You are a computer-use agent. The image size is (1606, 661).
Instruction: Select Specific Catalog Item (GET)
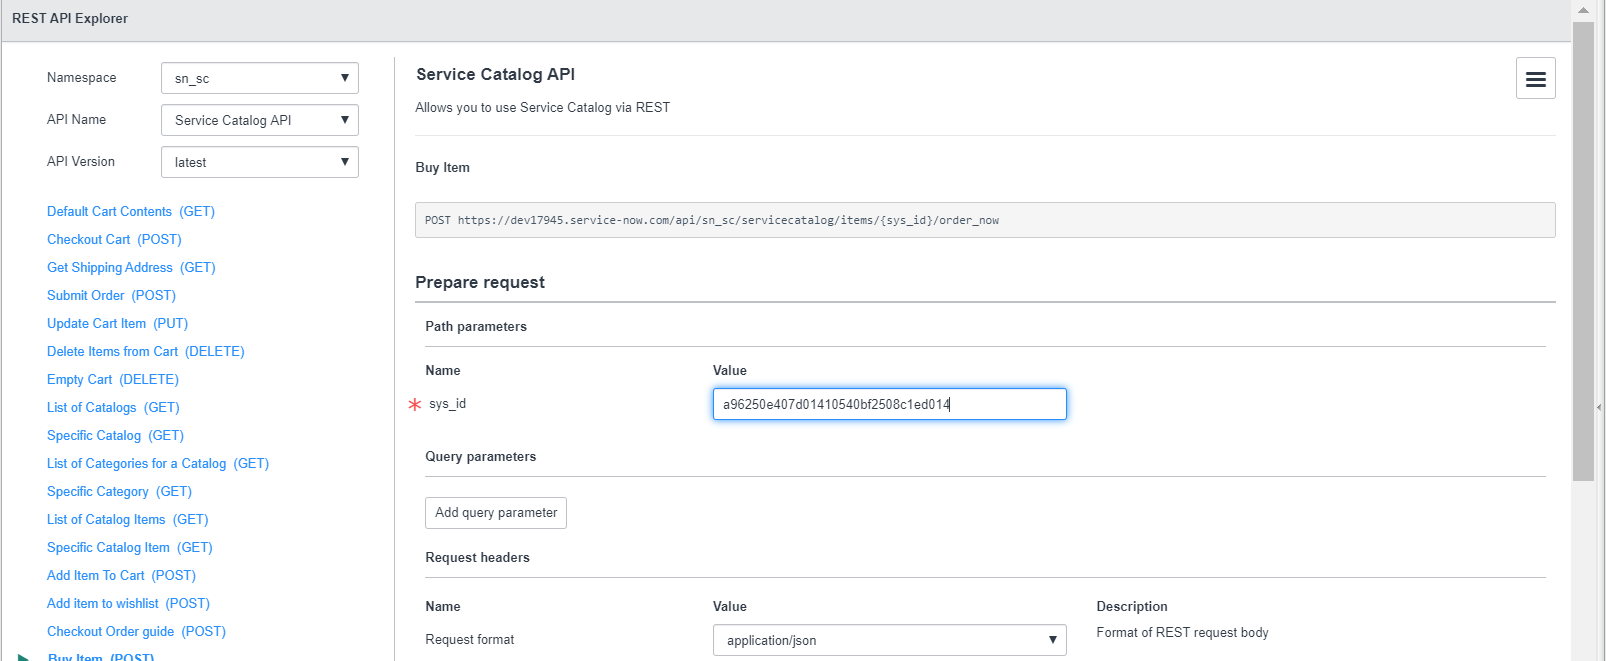[x=130, y=547]
